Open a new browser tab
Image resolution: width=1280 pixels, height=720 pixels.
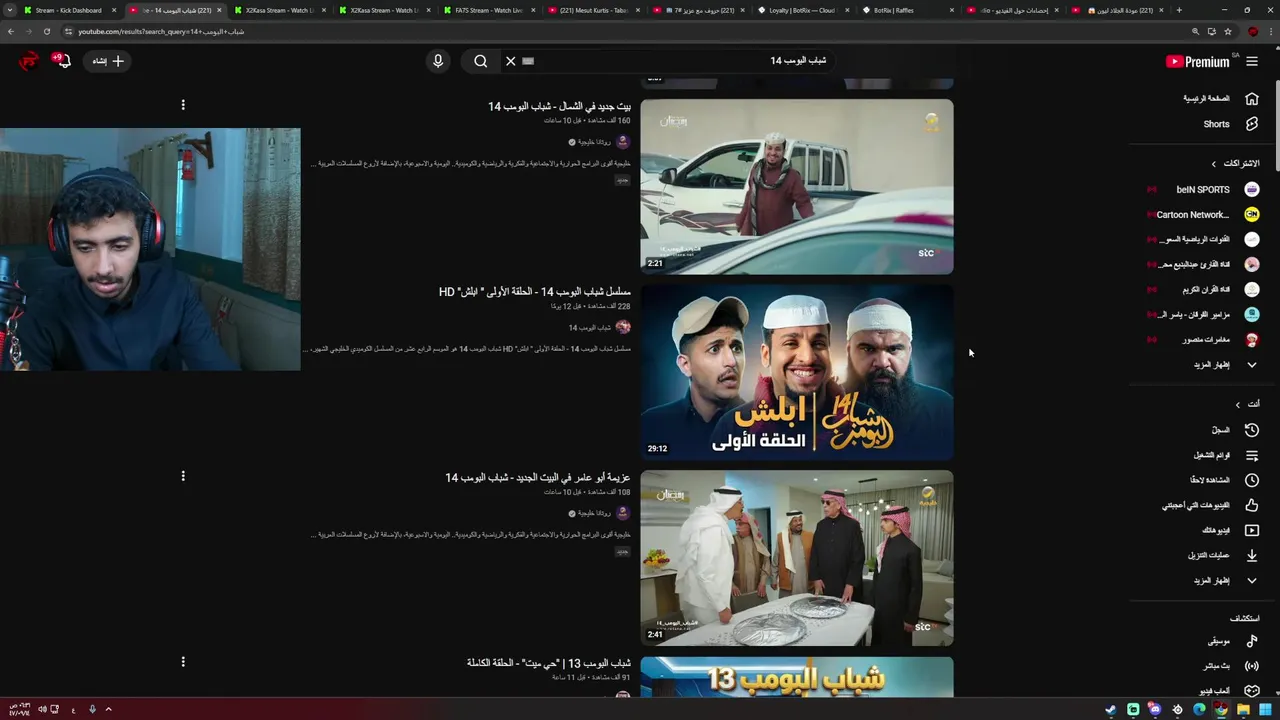pos(1179,10)
